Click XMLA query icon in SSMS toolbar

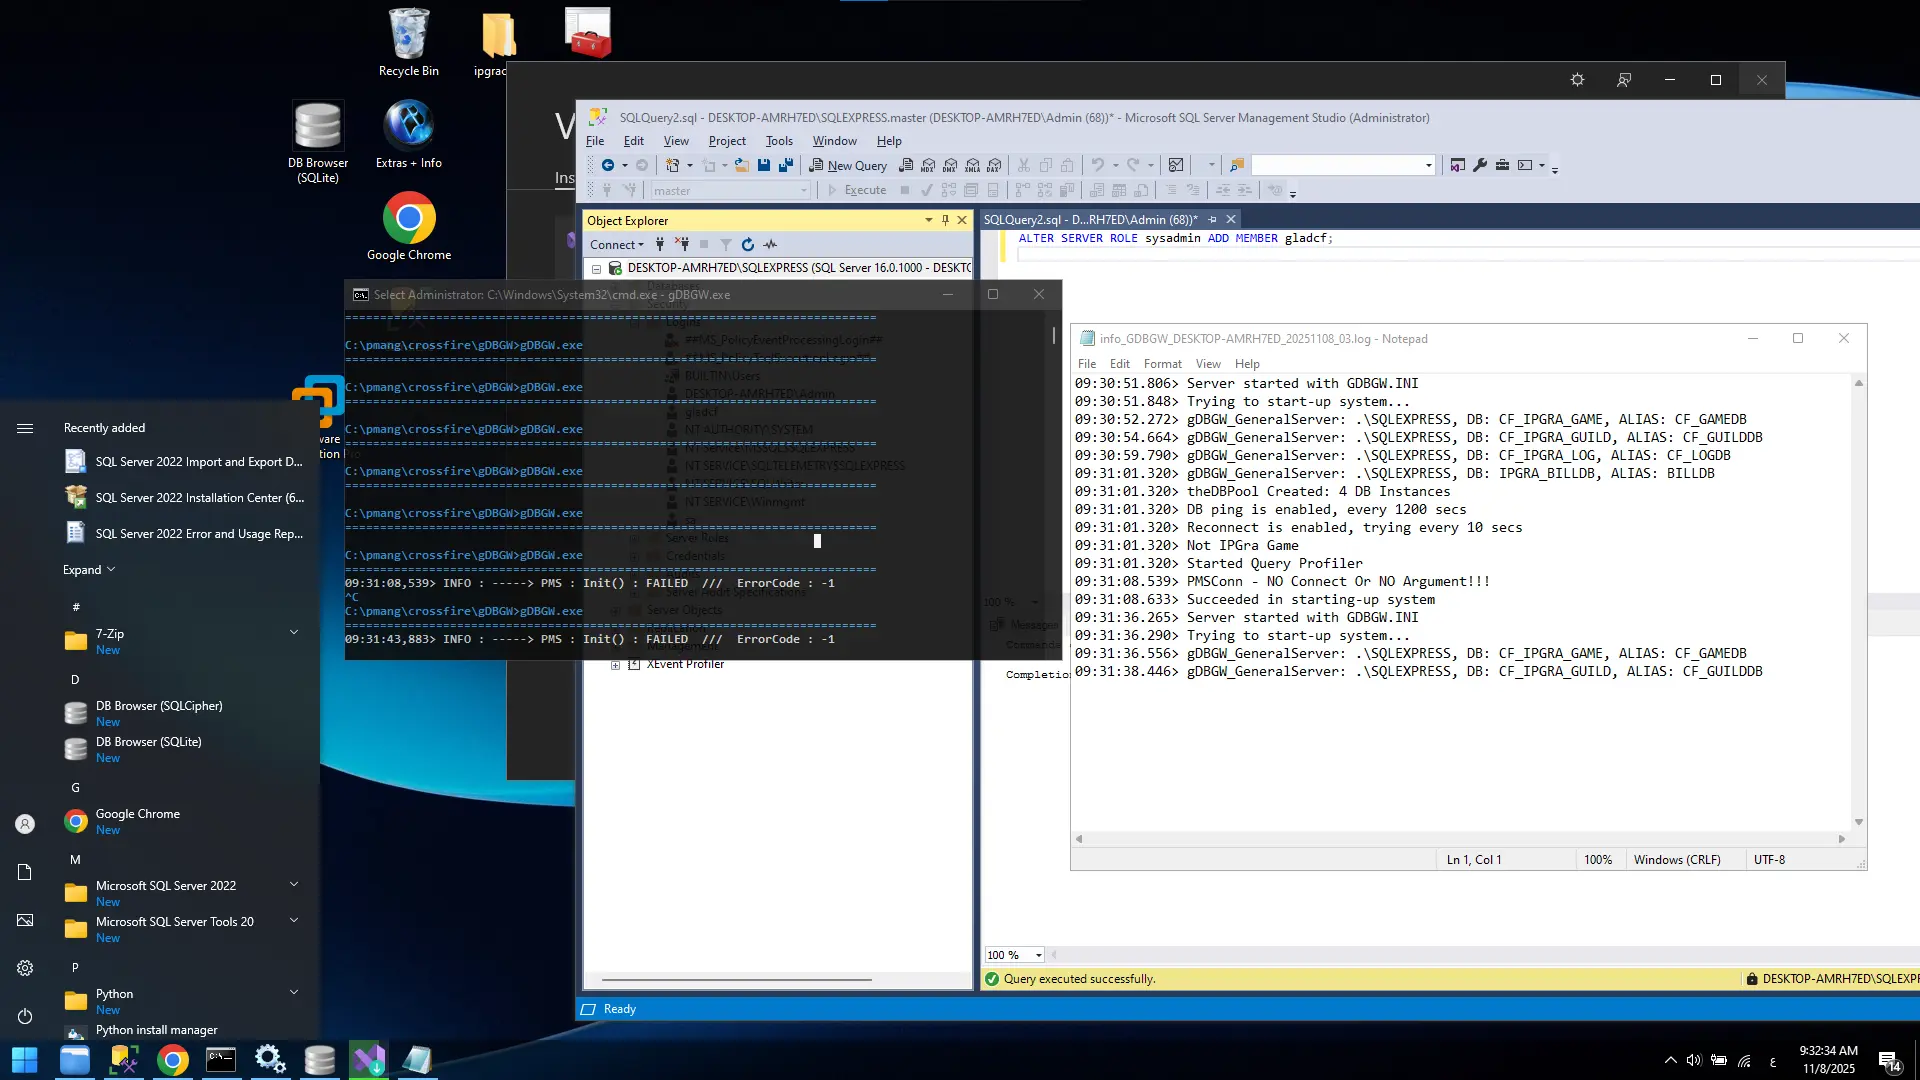[x=972, y=165]
